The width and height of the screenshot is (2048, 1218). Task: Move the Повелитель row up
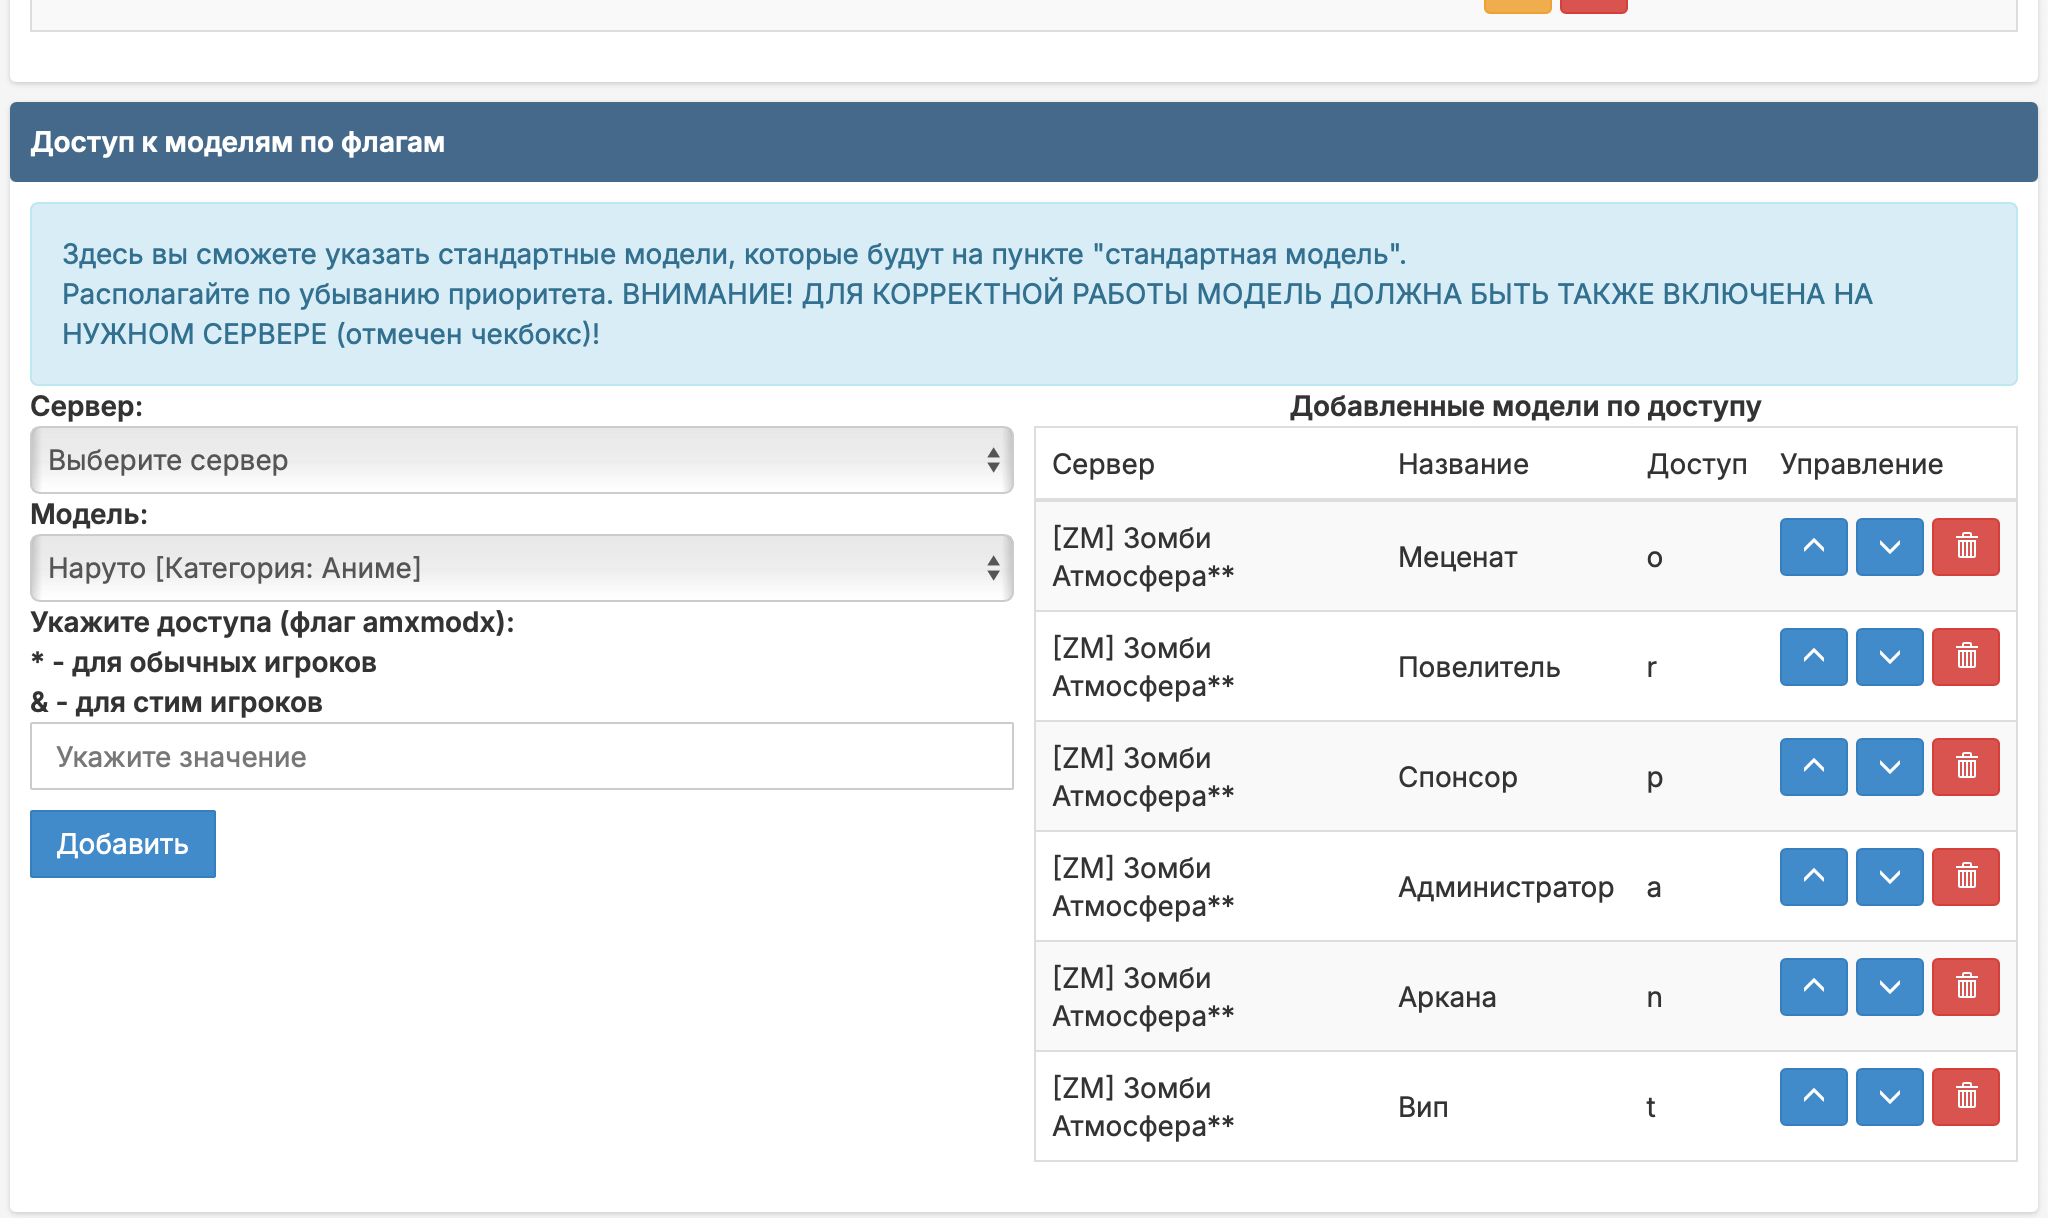[x=1813, y=657]
